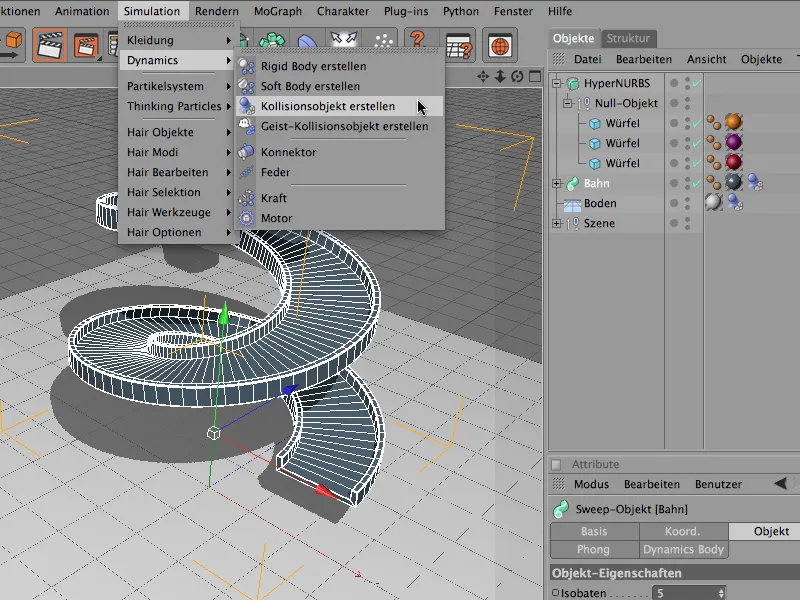
Task: Click the purple material tag
Action: (x=733, y=142)
